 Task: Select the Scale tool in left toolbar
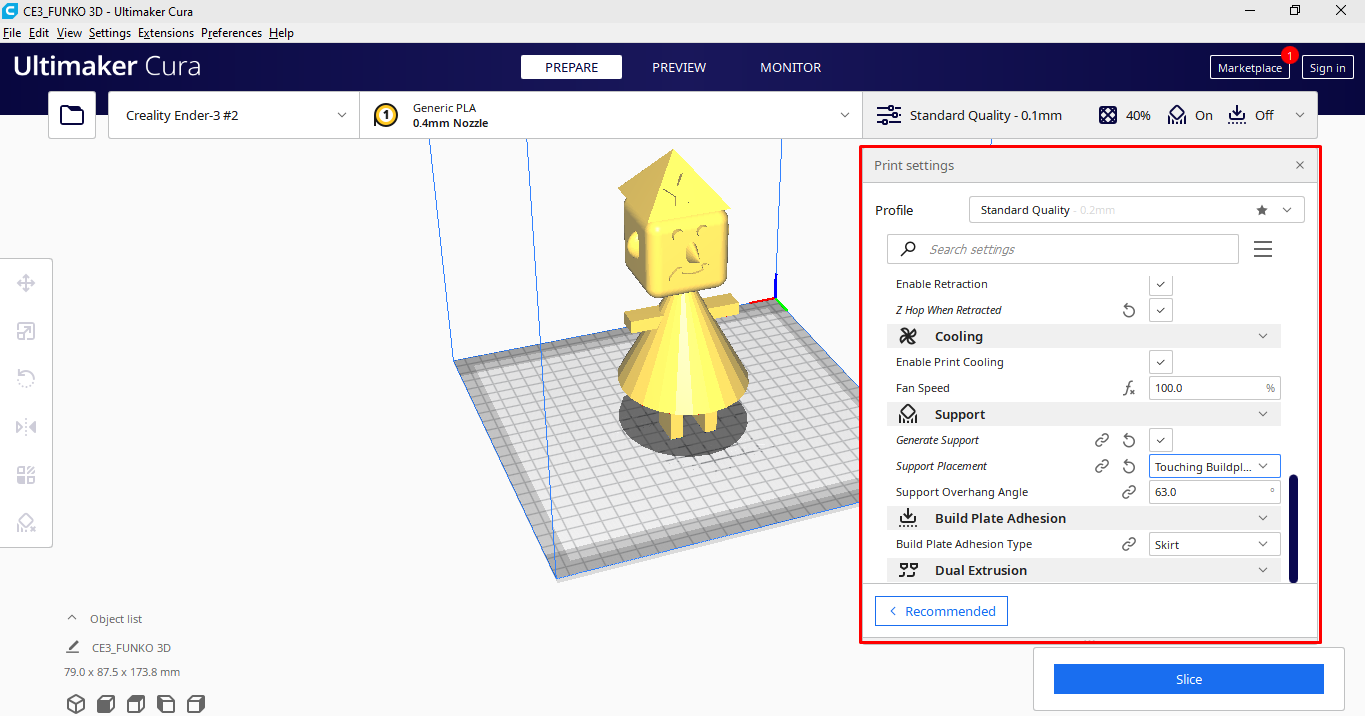pyautogui.click(x=26, y=331)
